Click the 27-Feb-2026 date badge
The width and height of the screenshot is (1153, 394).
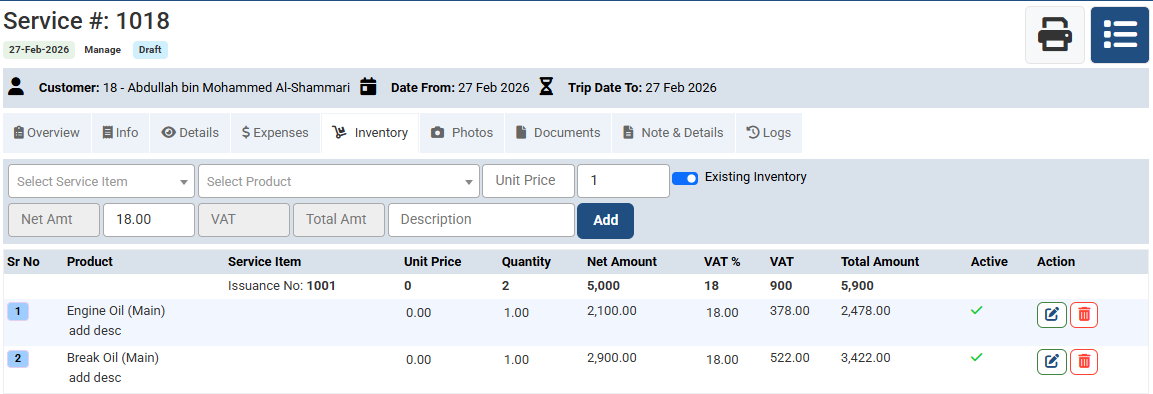point(39,50)
